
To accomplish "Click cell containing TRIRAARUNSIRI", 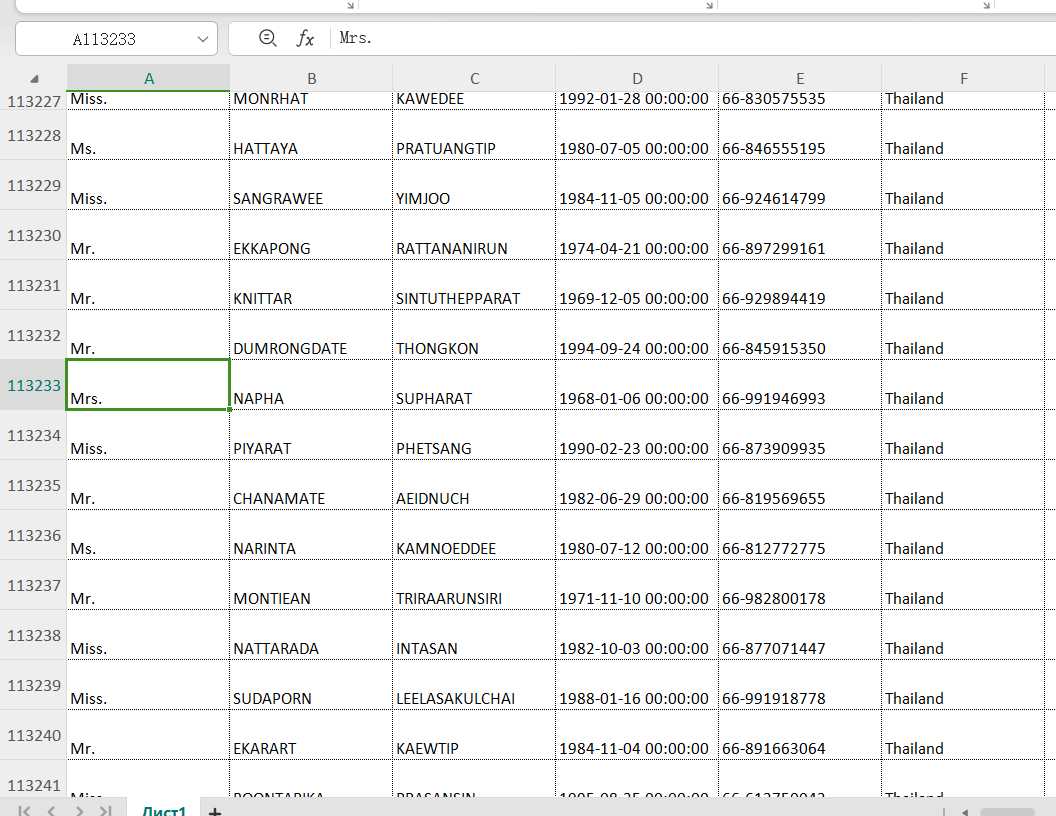I will coord(474,585).
